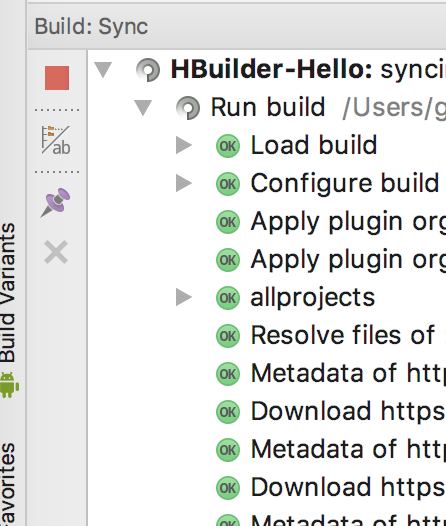Collapse the Run build node

(x=143, y=107)
